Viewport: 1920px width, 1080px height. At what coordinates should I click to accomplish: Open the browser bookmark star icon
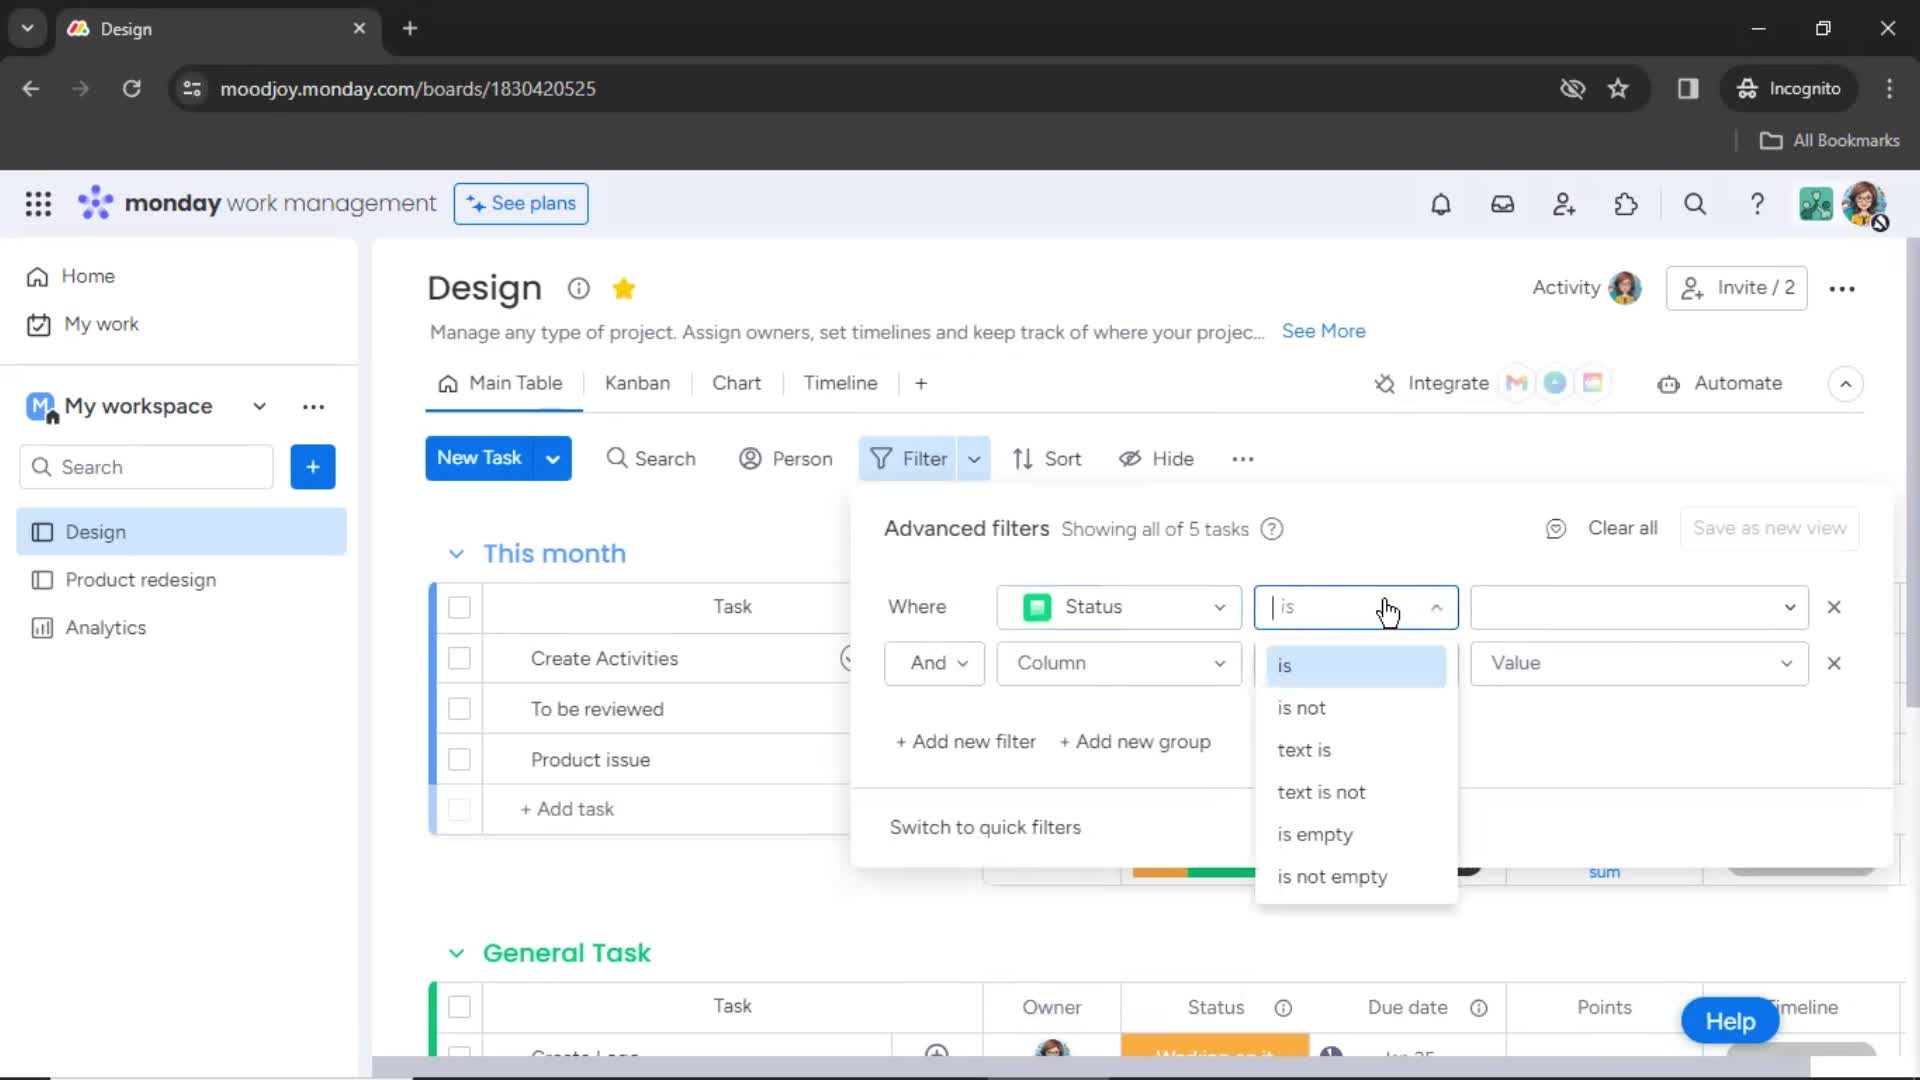pos(1618,89)
